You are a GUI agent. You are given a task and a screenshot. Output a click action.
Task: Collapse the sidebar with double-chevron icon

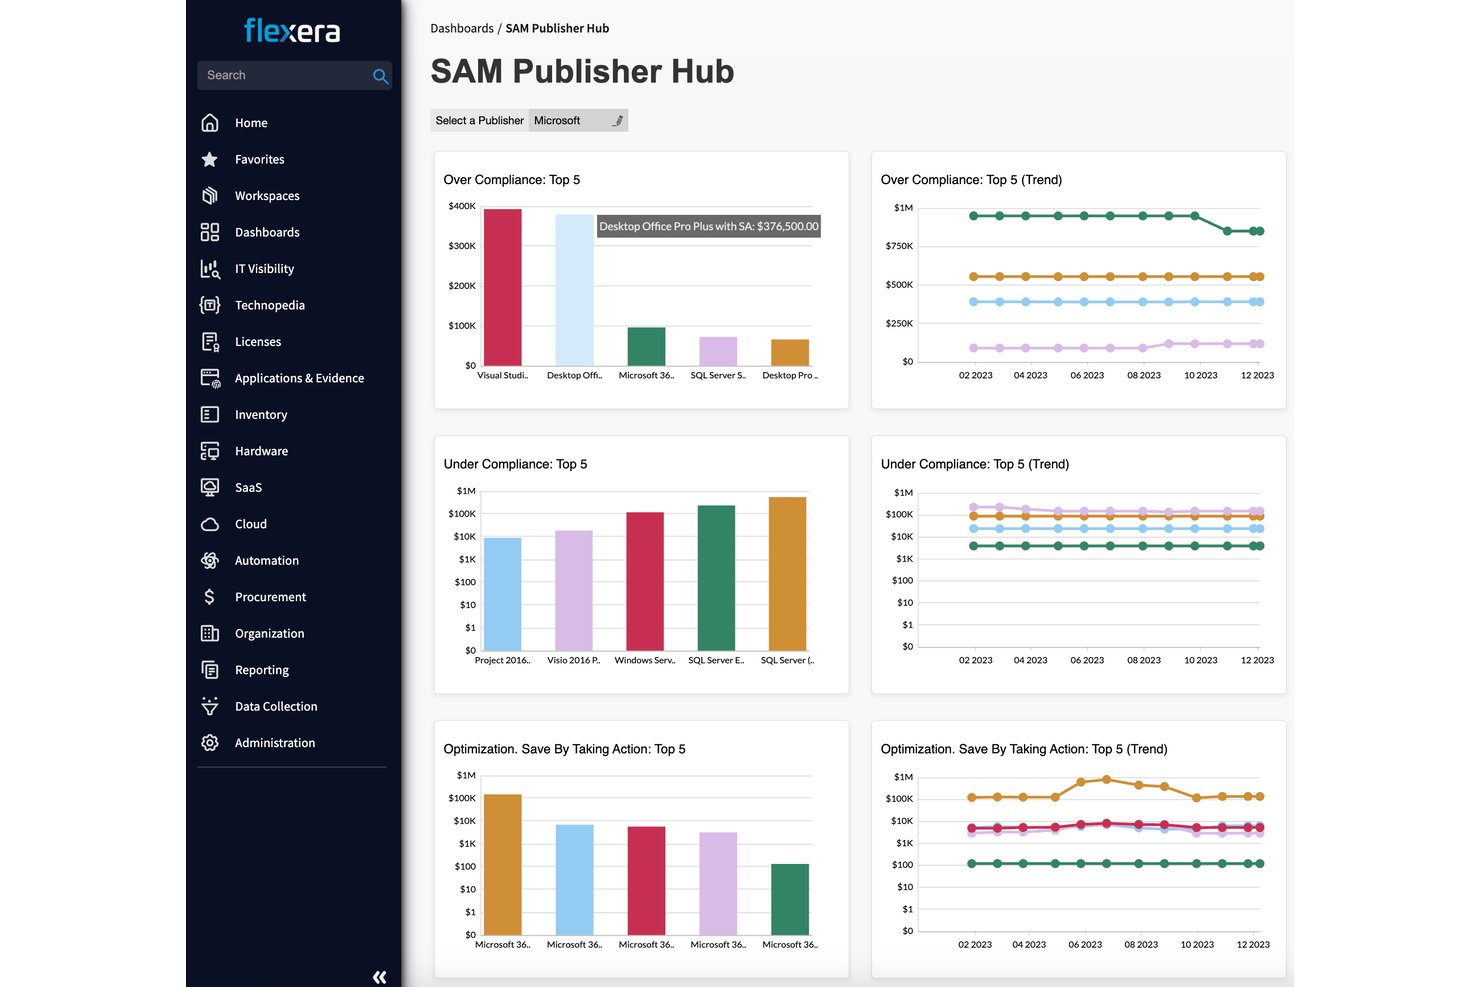pos(379,977)
